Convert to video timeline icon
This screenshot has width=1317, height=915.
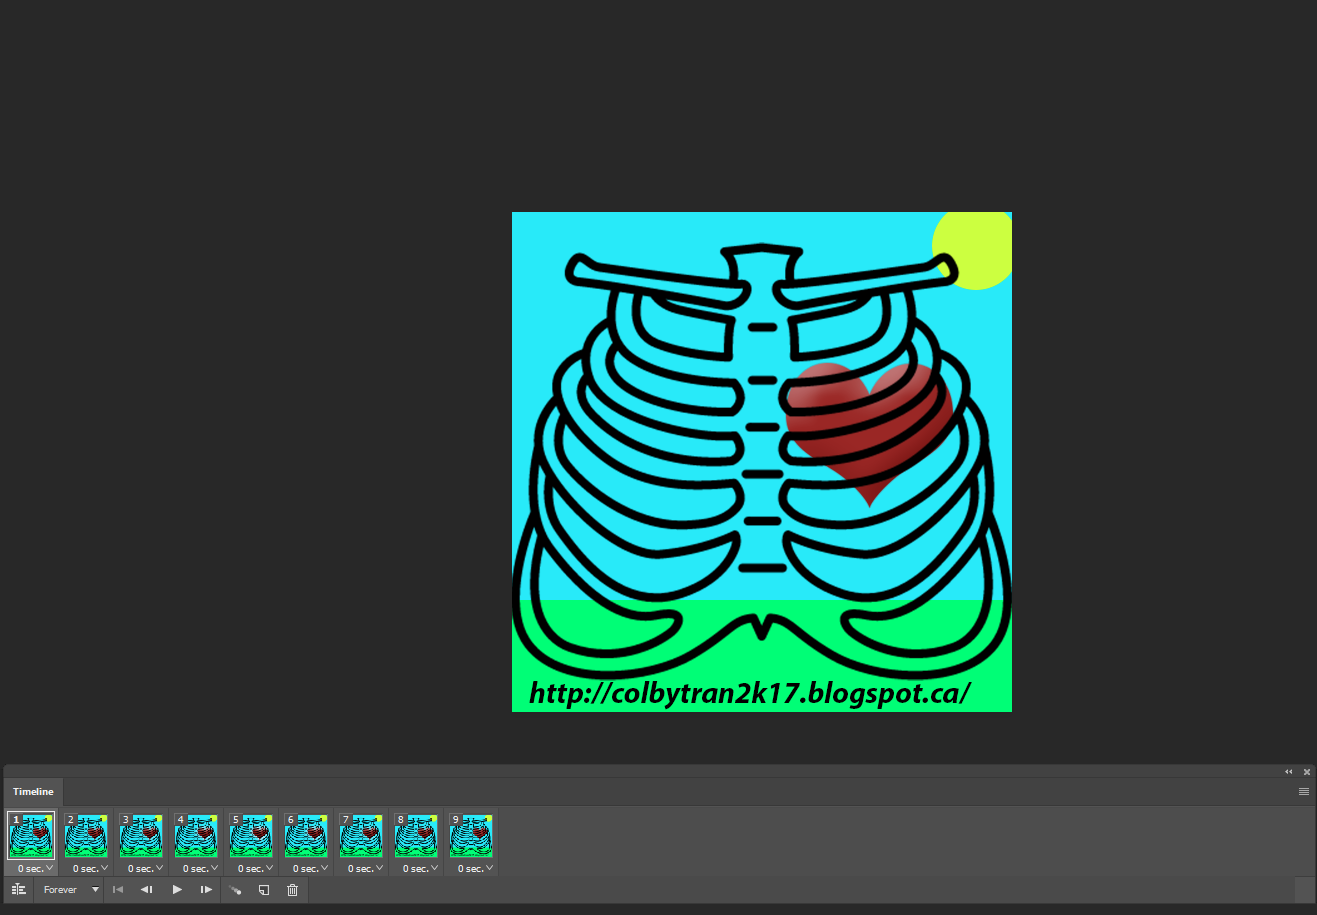18,889
